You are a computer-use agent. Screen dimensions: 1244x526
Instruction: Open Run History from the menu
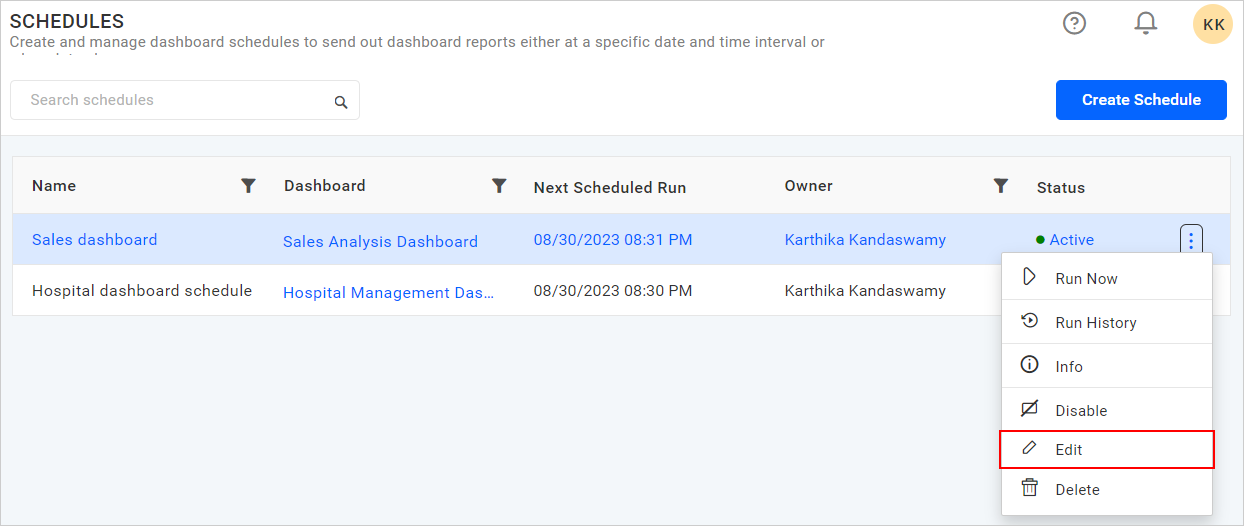pyautogui.click(x=1095, y=323)
